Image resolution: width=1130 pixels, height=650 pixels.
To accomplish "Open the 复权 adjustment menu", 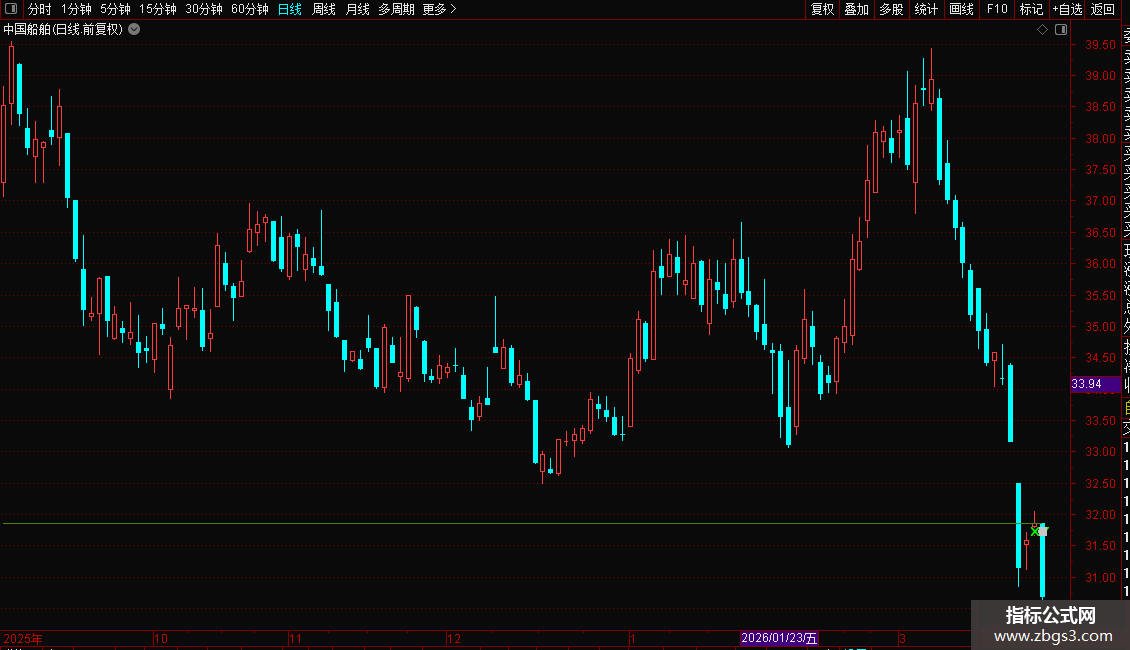I will click(x=822, y=9).
